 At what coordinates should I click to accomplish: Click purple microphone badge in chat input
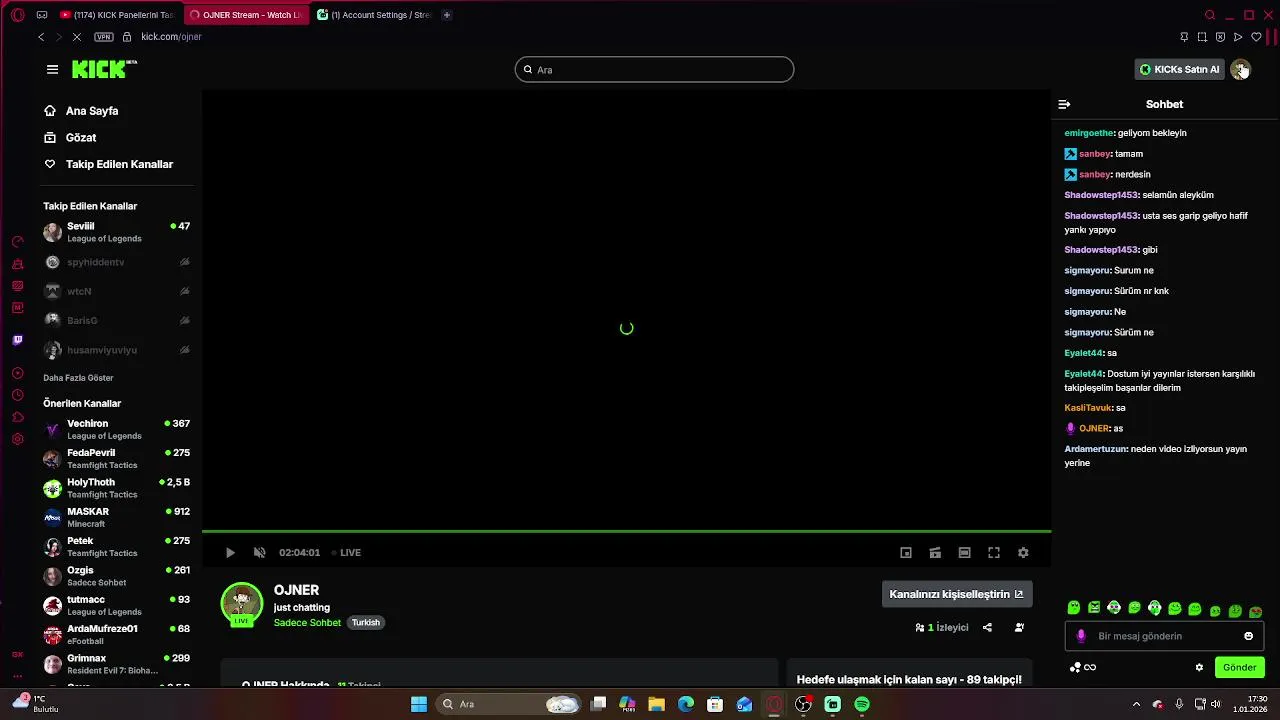click(1081, 636)
